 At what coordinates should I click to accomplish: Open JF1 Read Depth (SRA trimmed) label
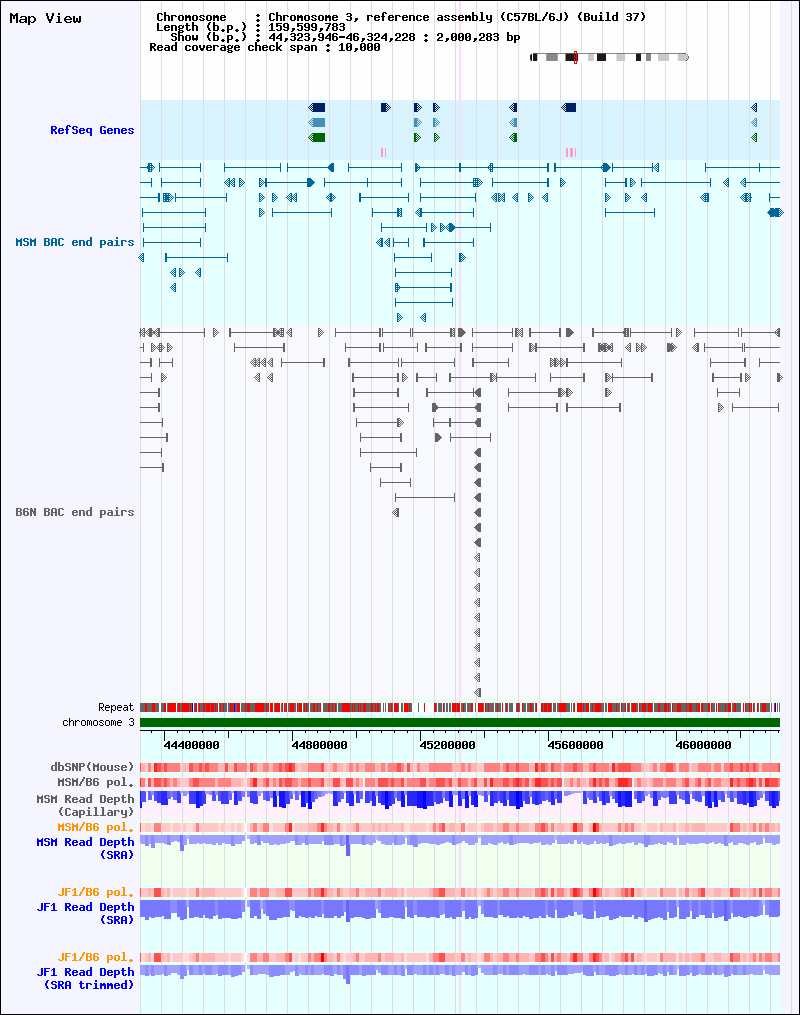(x=85, y=978)
